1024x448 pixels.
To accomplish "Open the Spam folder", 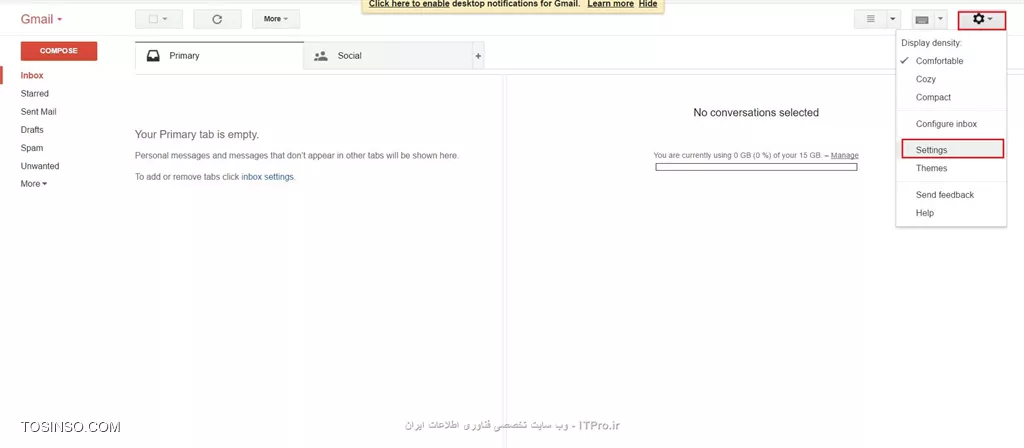I will tap(31, 148).
